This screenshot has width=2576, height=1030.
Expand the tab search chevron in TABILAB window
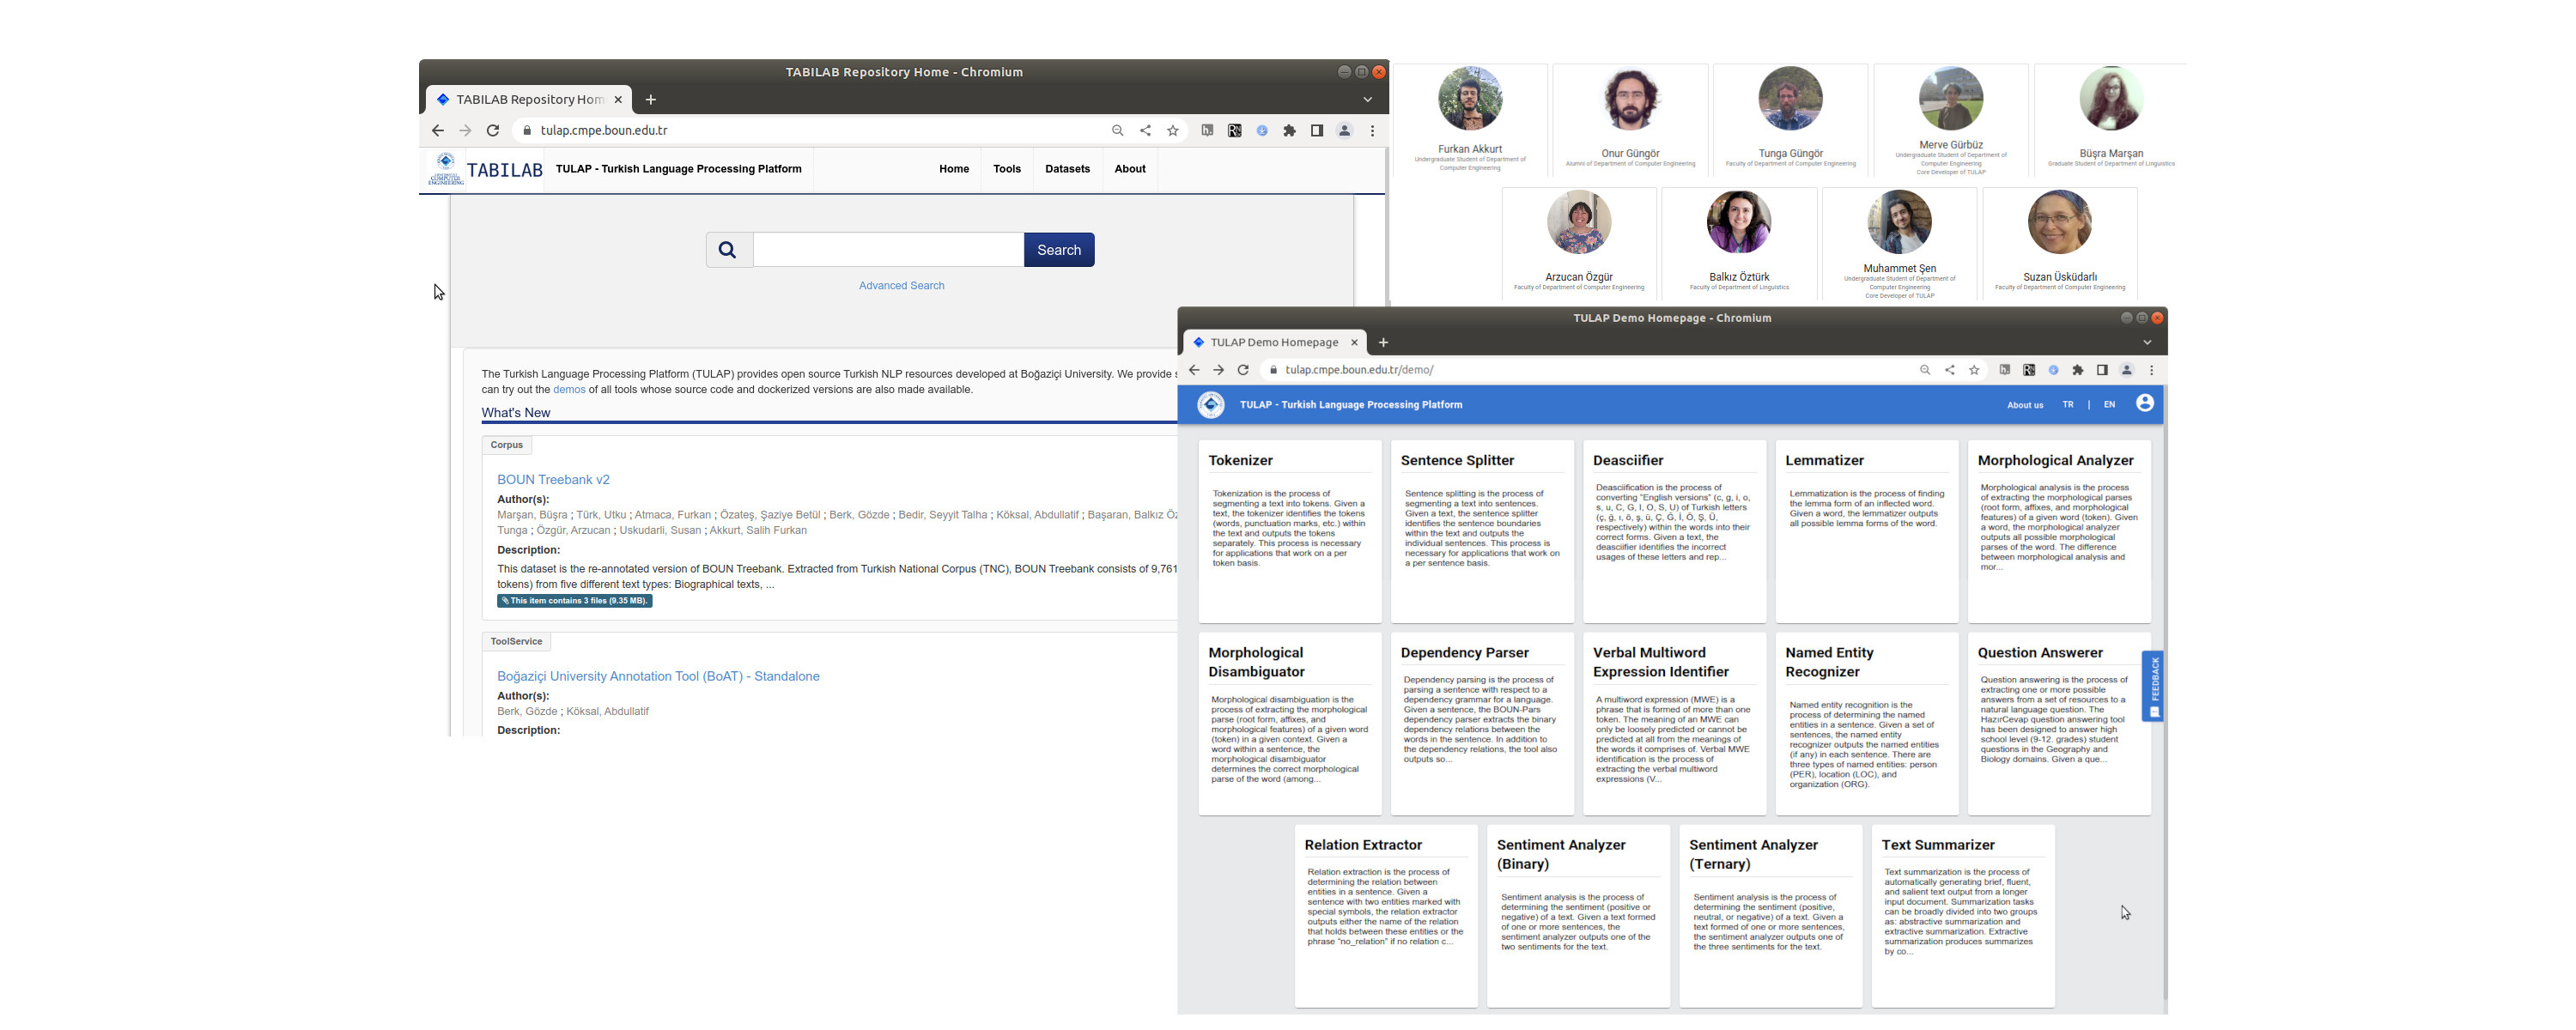[x=1367, y=99]
